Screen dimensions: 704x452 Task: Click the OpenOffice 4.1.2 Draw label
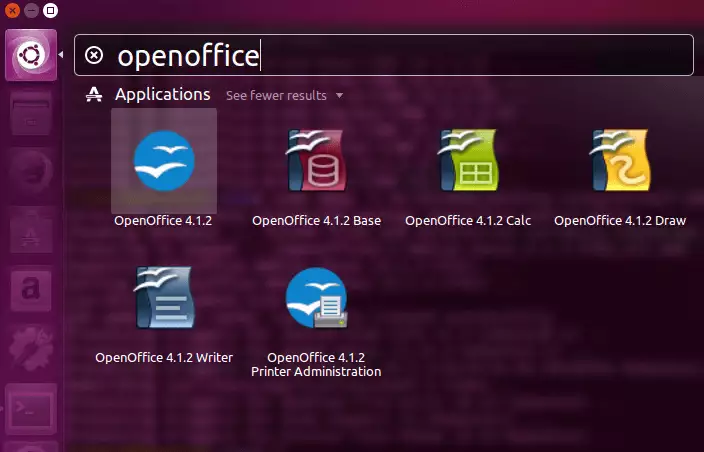click(x=620, y=221)
